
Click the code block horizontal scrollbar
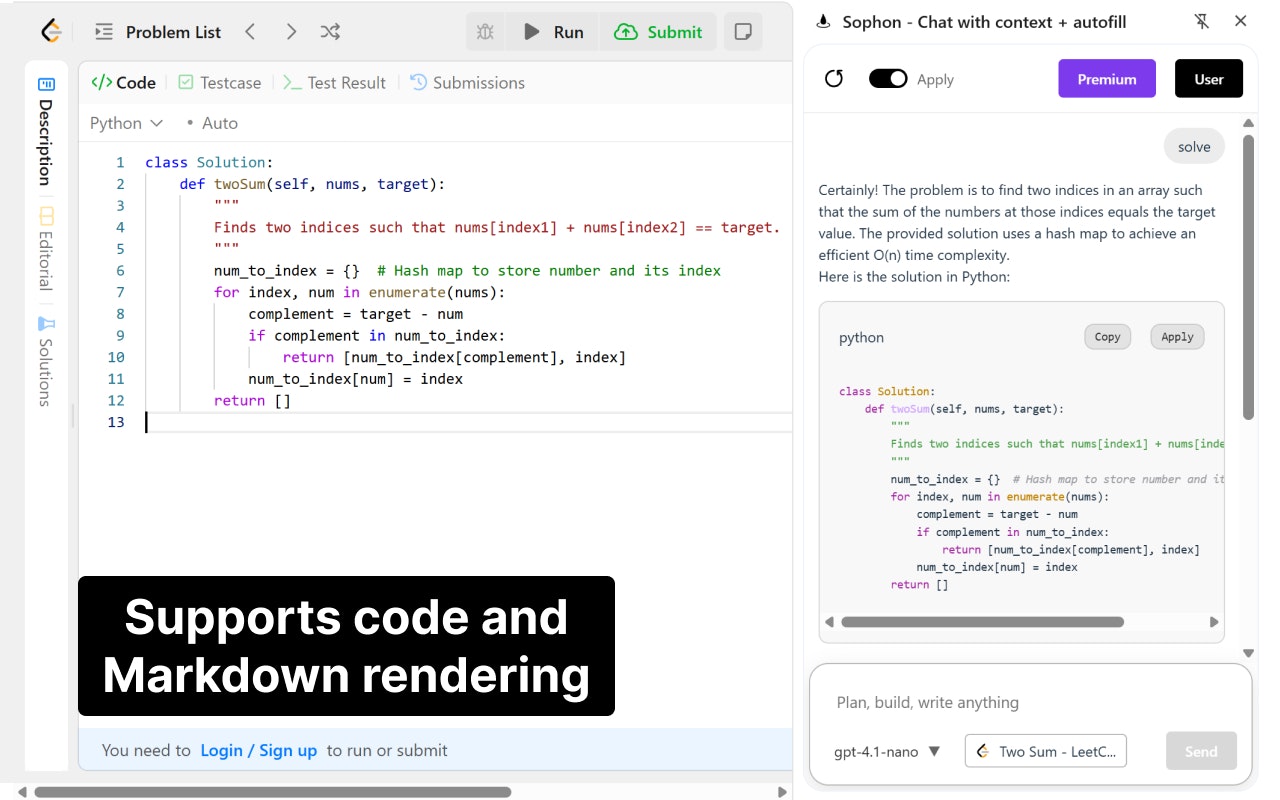(x=982, y=622)
